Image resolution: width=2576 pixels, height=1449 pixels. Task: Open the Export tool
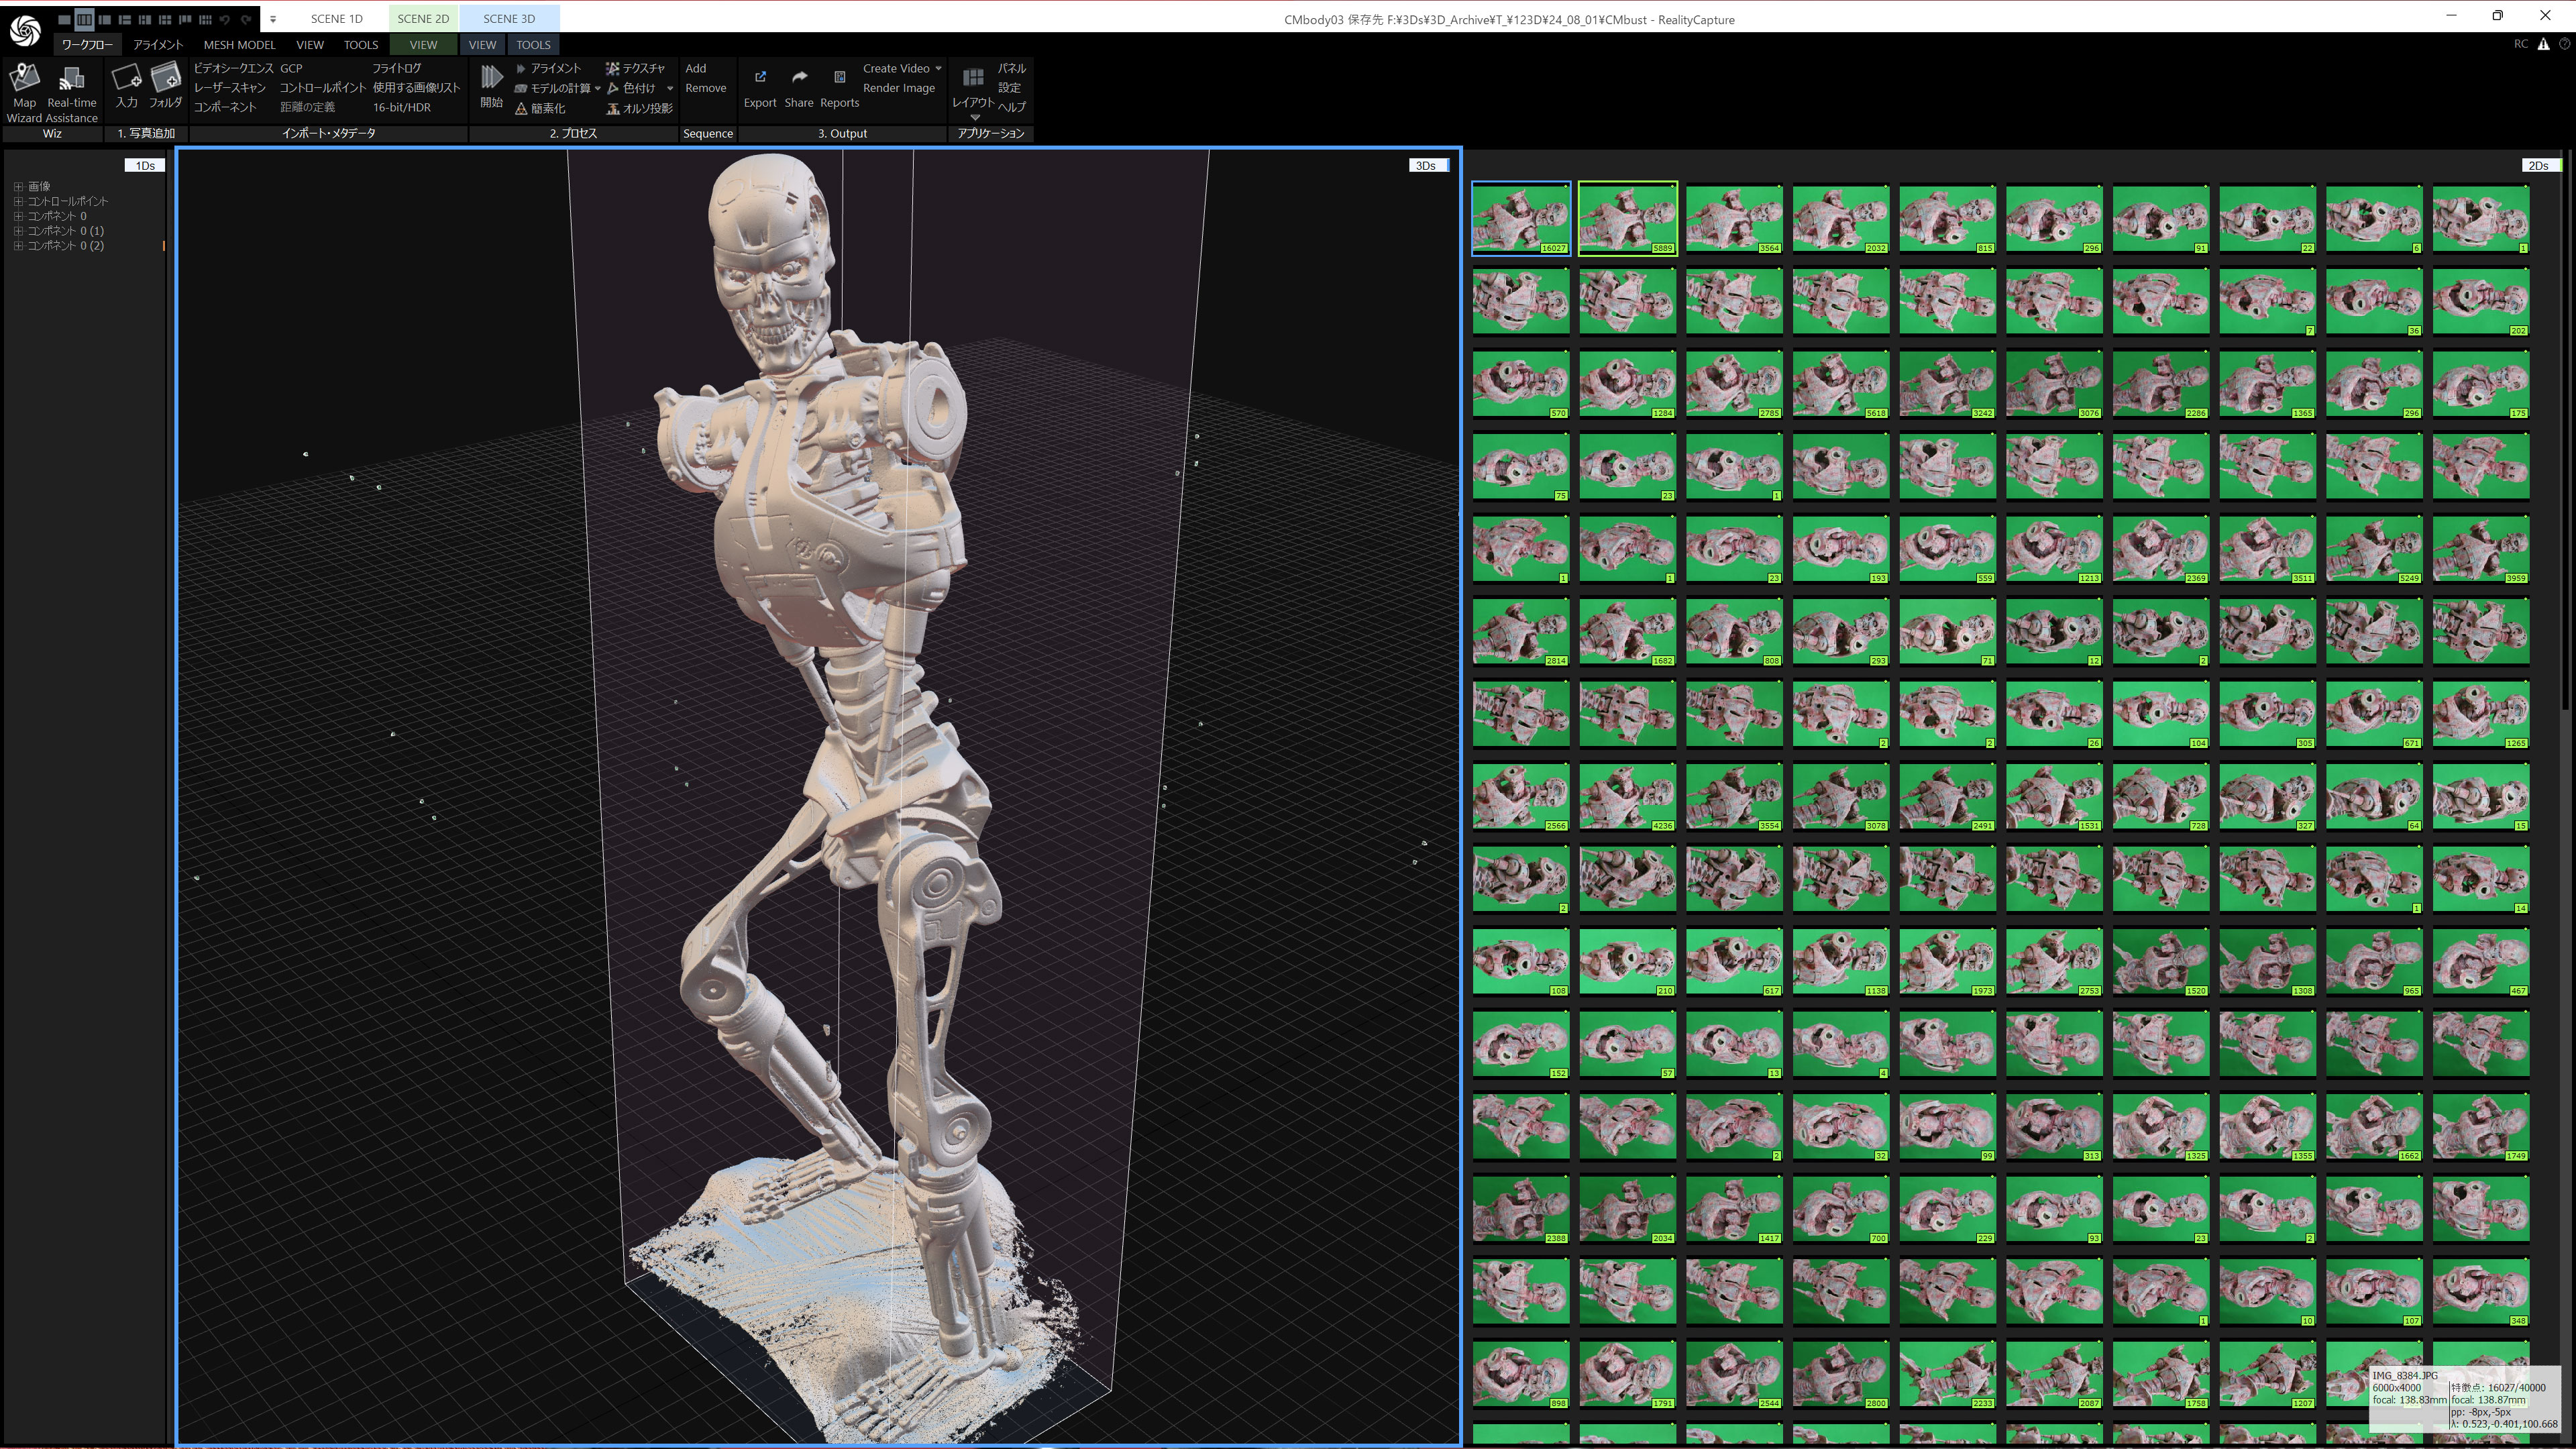point(760,88)
